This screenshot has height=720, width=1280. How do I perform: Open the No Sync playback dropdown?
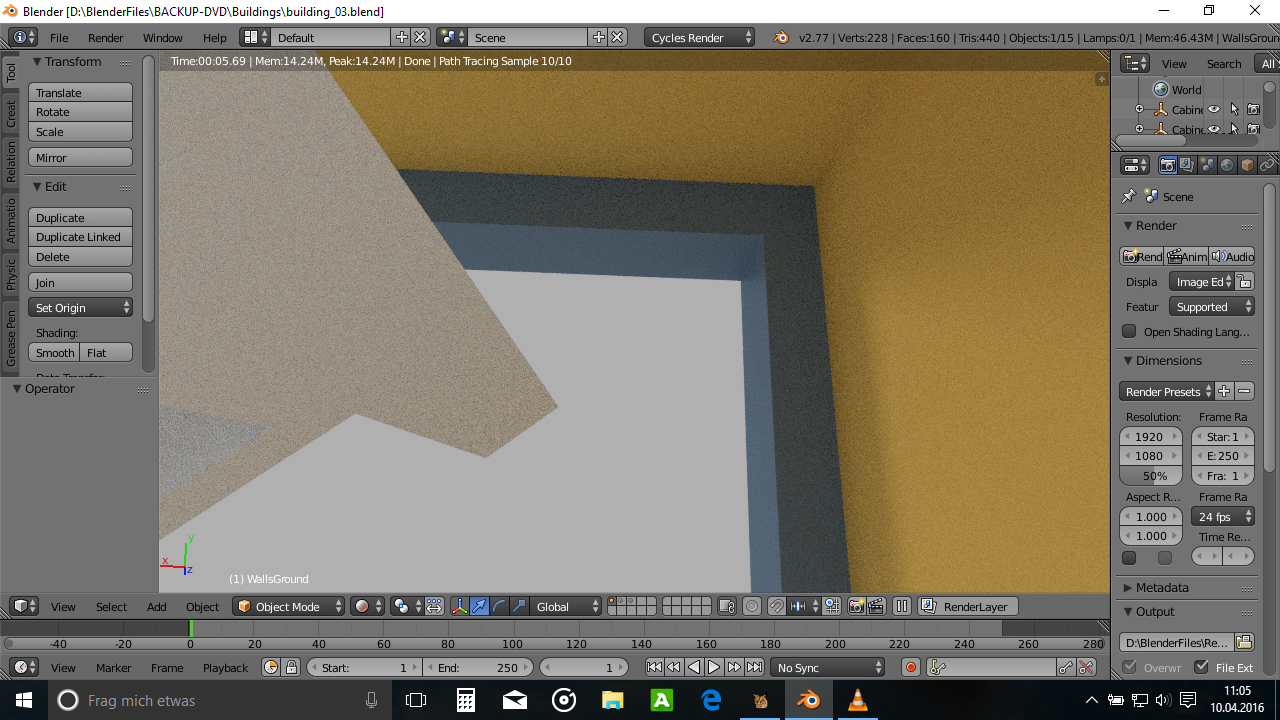(x=828, y=667)
